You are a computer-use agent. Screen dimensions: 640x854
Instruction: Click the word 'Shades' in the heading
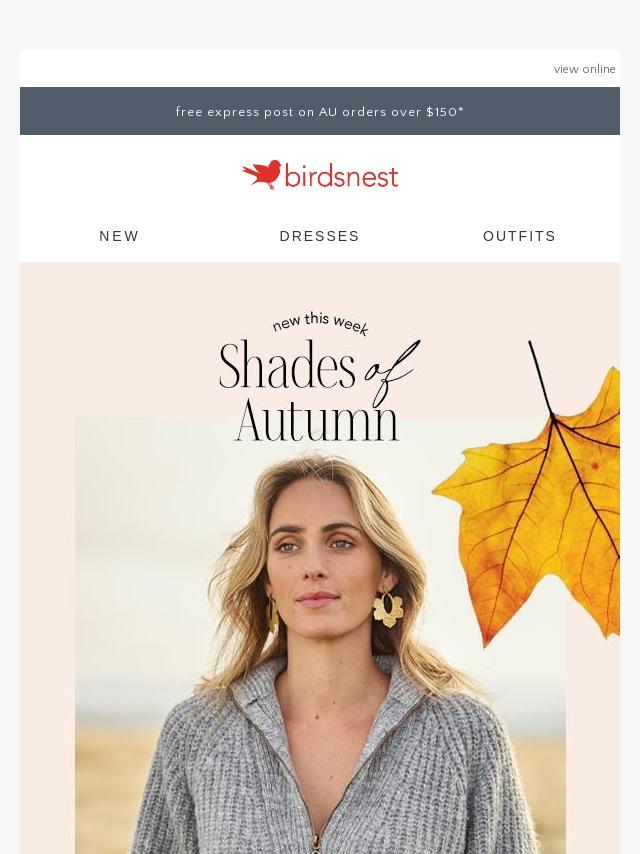(287, 364)
